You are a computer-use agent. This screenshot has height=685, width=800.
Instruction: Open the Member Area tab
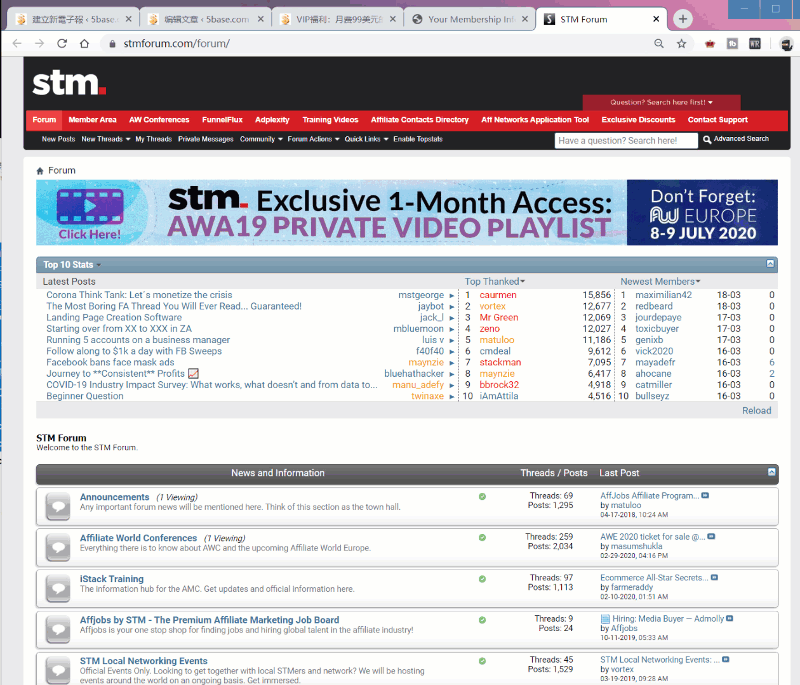click(x=92, y=120)
